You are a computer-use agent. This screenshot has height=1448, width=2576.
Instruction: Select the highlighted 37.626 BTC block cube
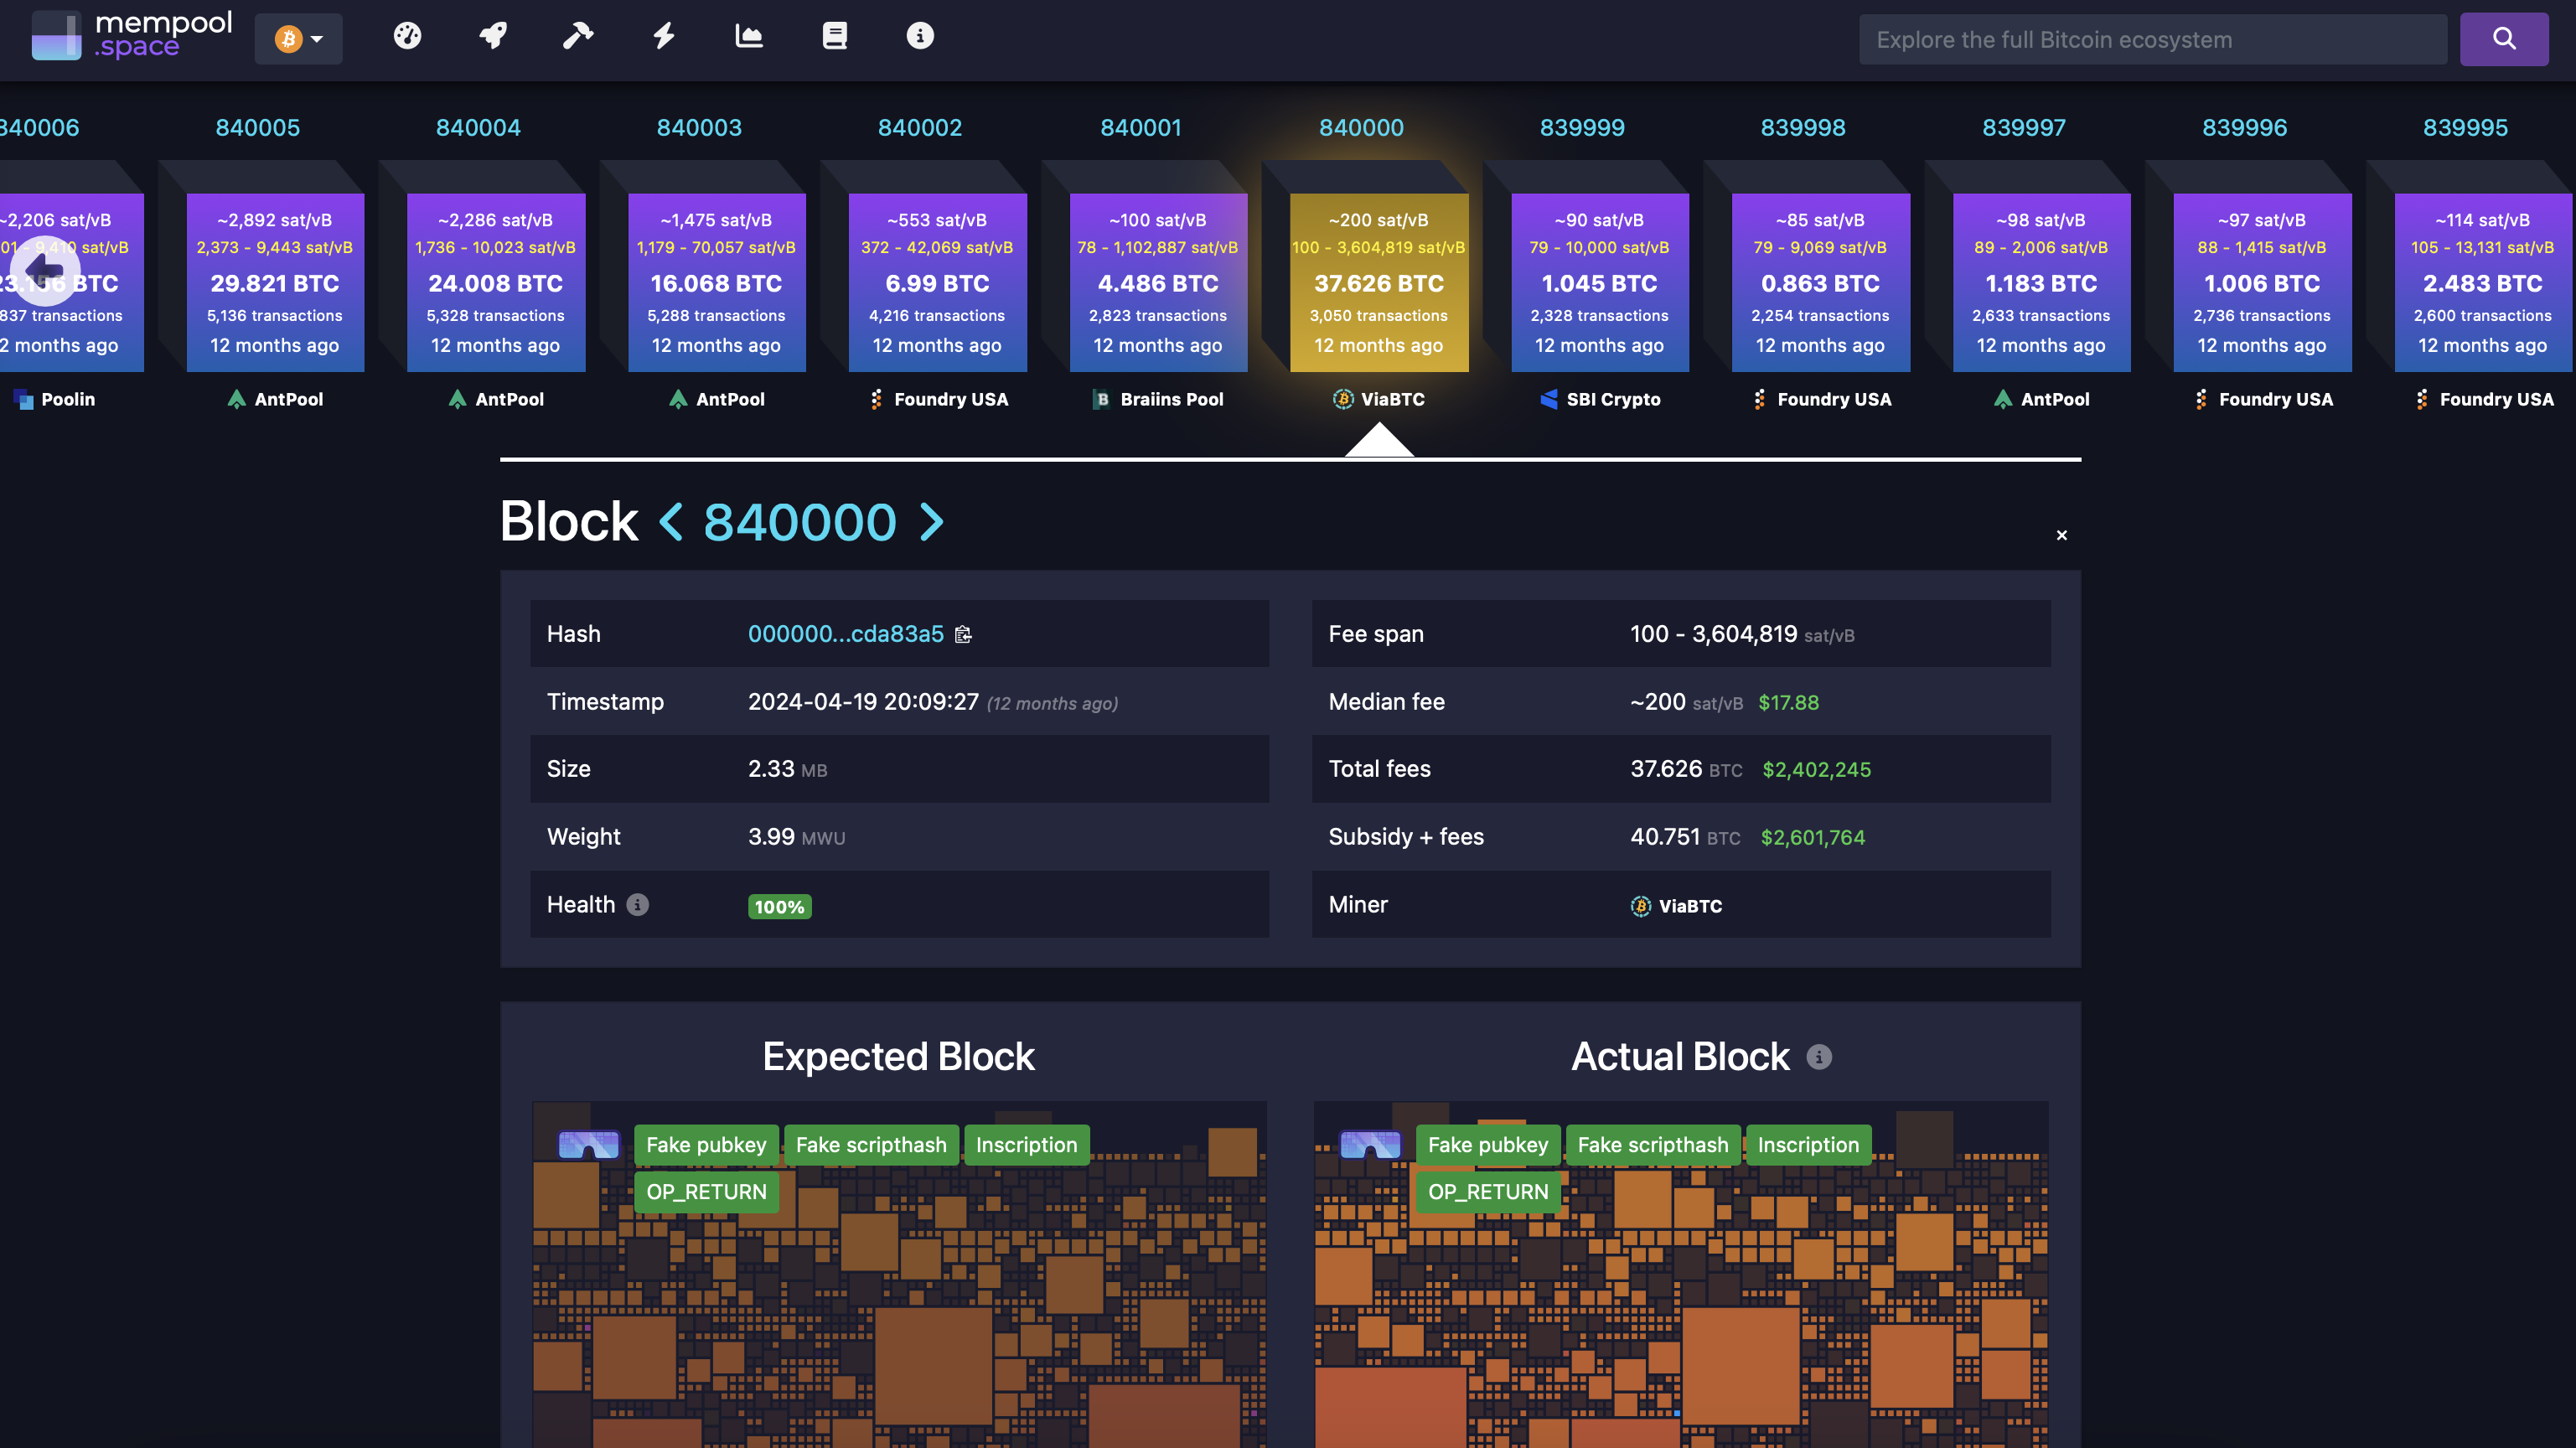1379,282
